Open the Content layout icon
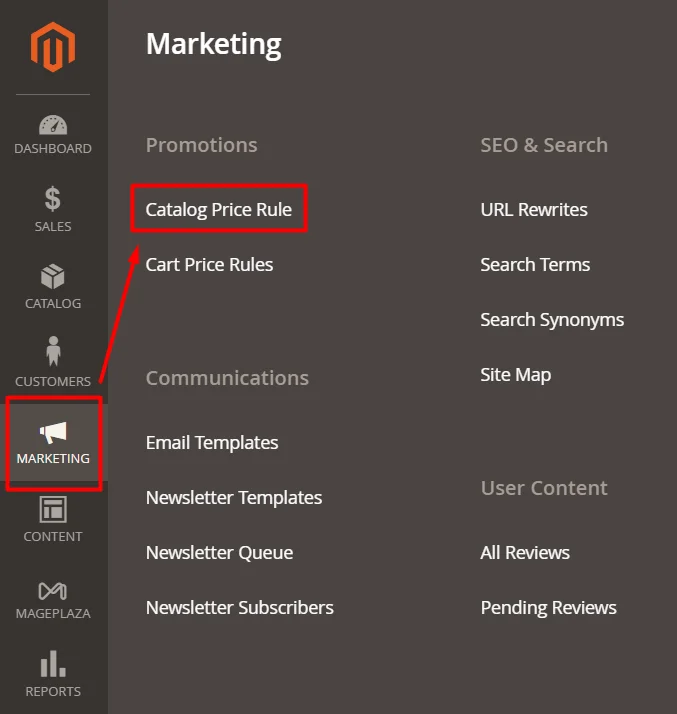 (x=53, y=509)
